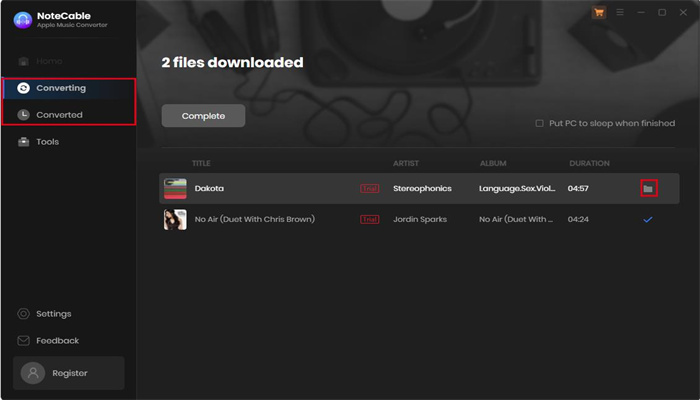Click the Jordin Sparks artist name
This screenshot has width=700, height=400.
(420, 219)
